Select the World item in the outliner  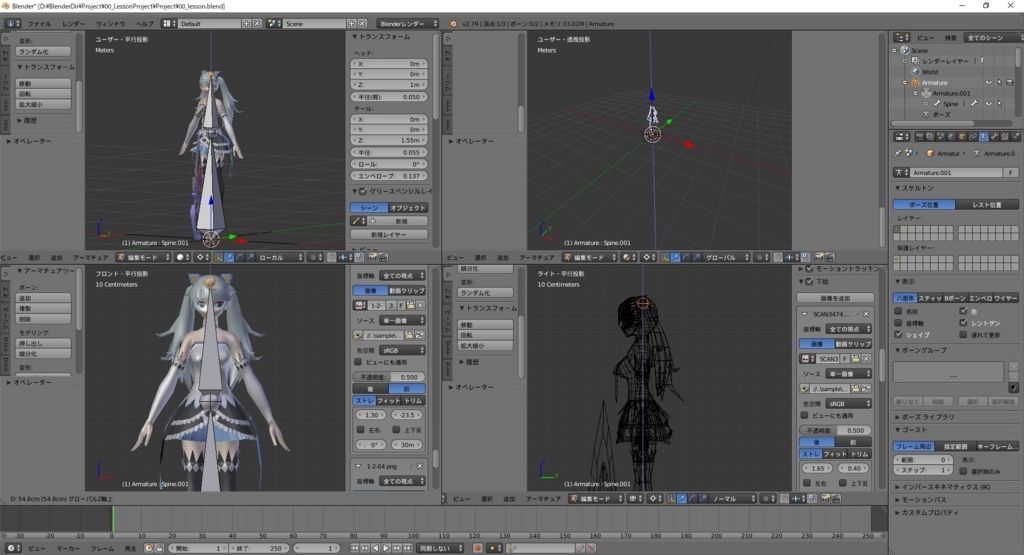coord(930,72)
